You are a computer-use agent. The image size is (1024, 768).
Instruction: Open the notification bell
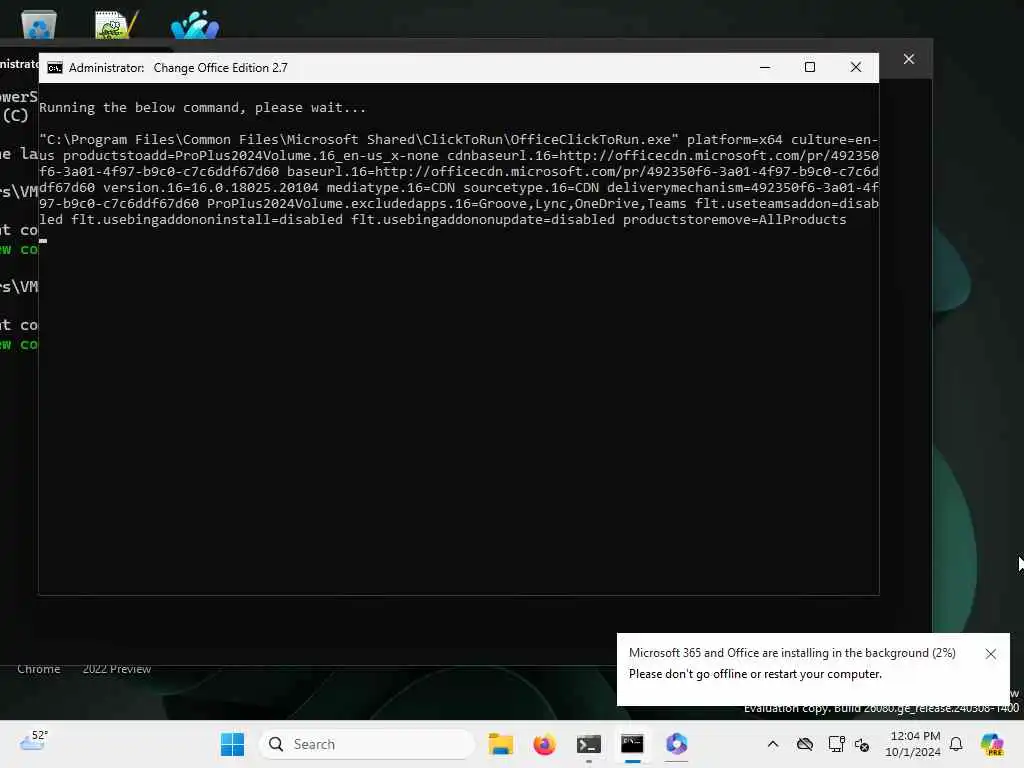tap(956, 744)
